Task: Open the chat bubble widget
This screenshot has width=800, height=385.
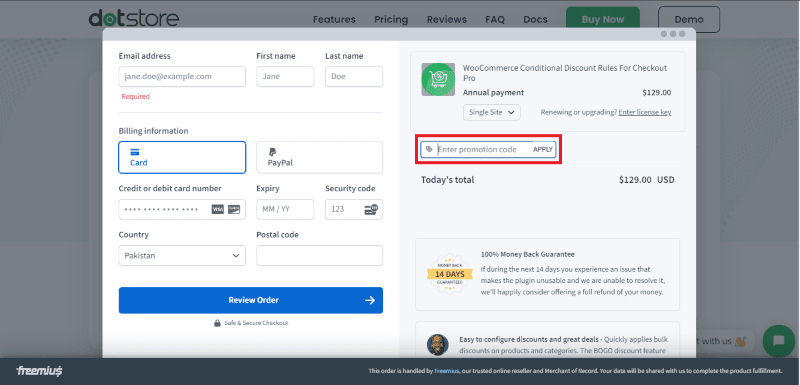Action: [778, 341]
